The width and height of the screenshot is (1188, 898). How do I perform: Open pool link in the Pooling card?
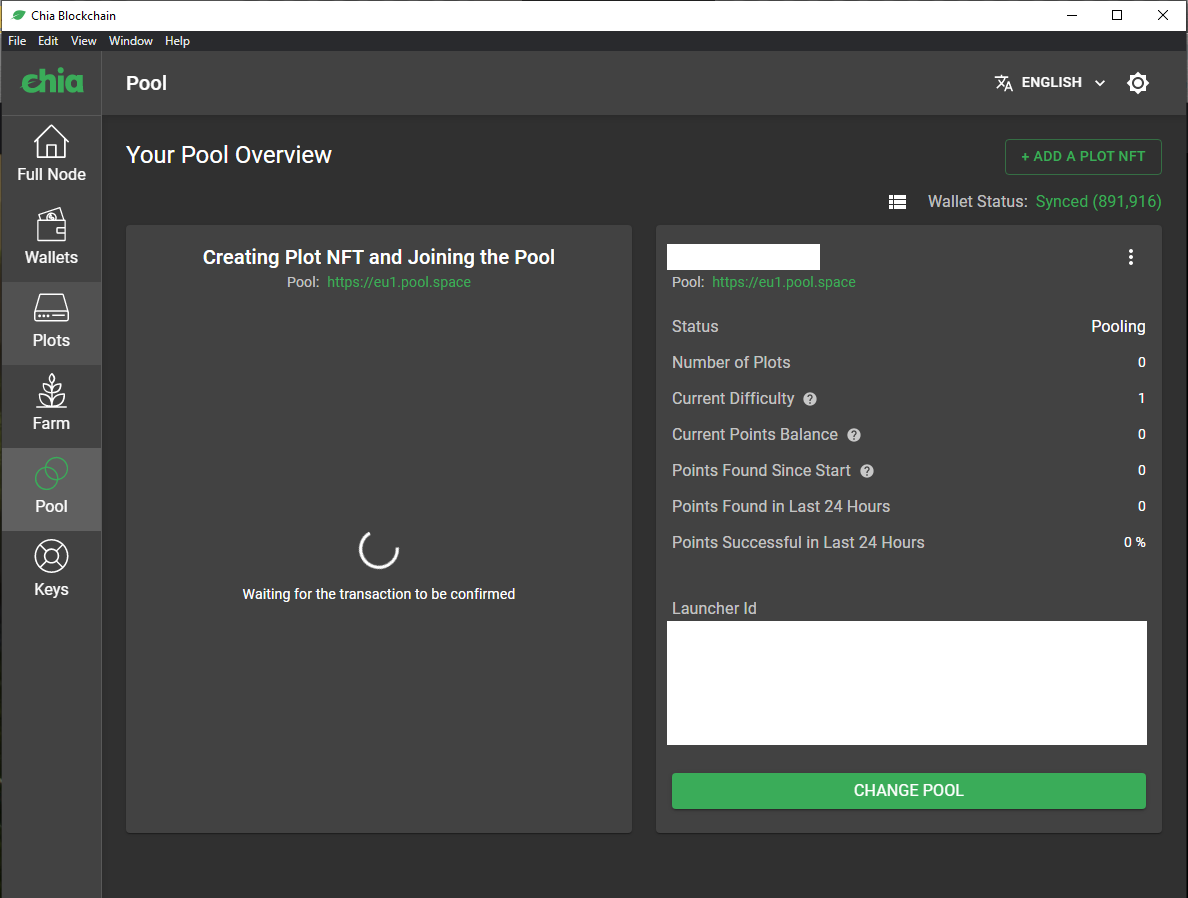(783, 282)
